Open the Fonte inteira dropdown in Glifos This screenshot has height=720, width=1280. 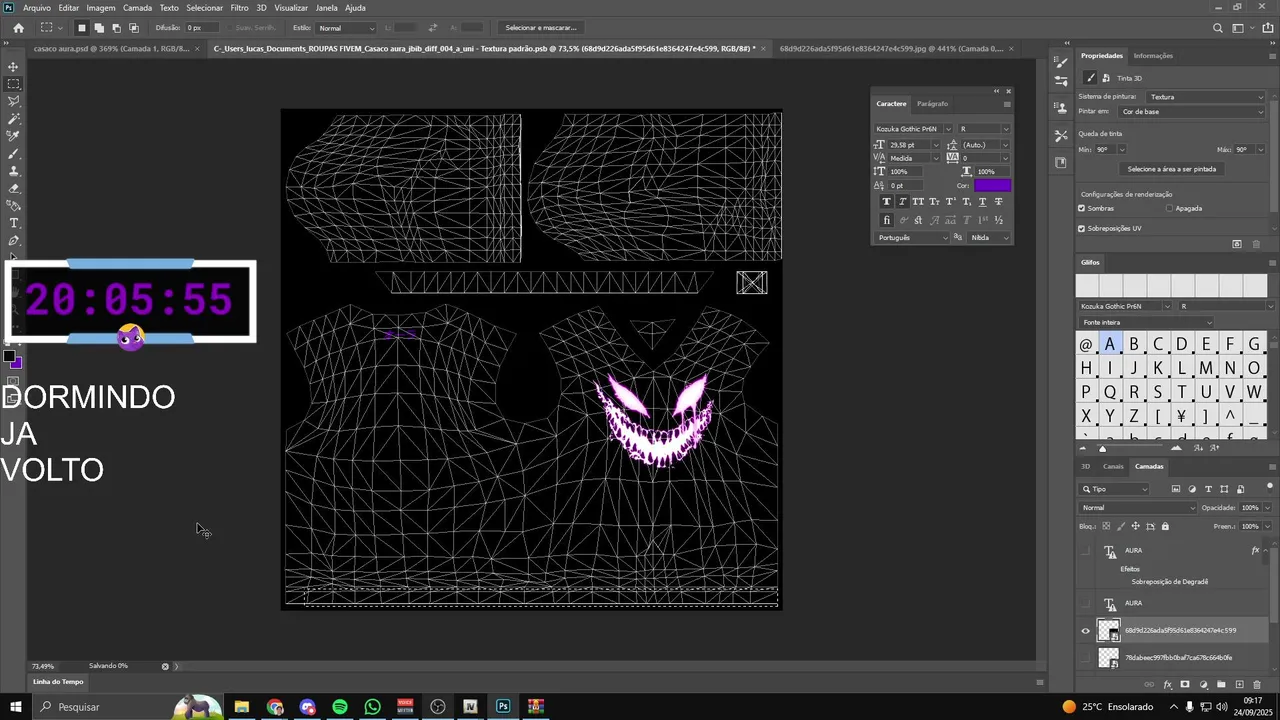(x=1146, y=322)
